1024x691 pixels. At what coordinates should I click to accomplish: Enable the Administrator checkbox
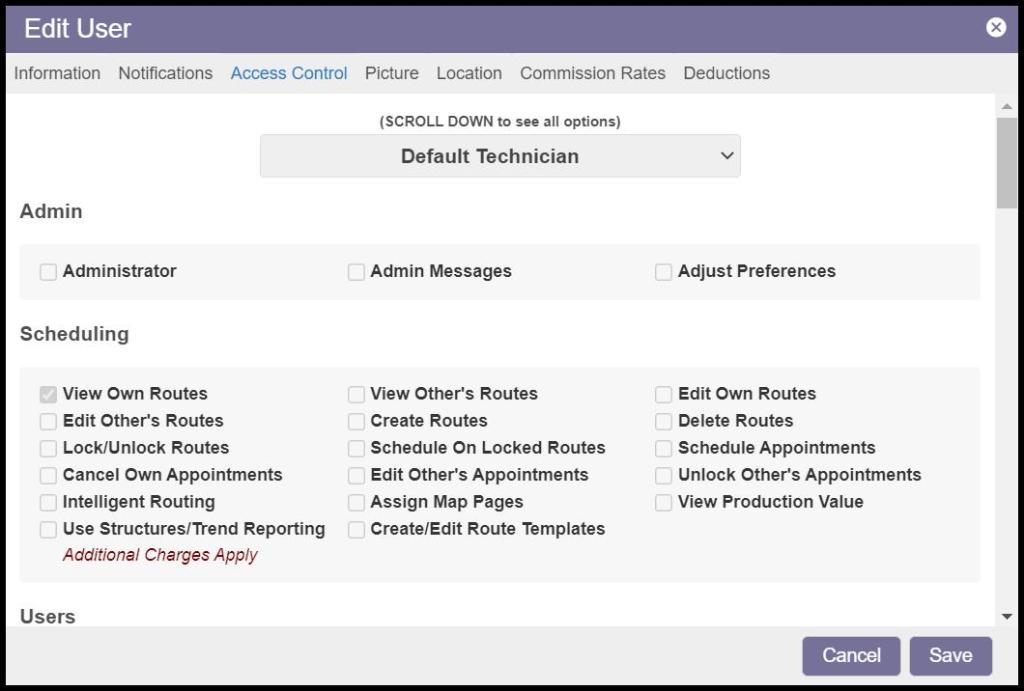tap(48, 272)
